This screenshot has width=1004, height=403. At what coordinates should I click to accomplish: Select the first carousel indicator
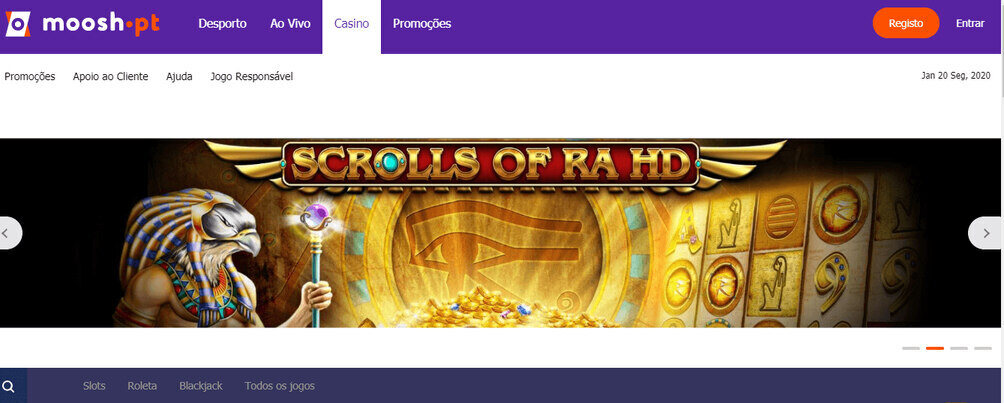pyautogui.click(x=911, y=349)
